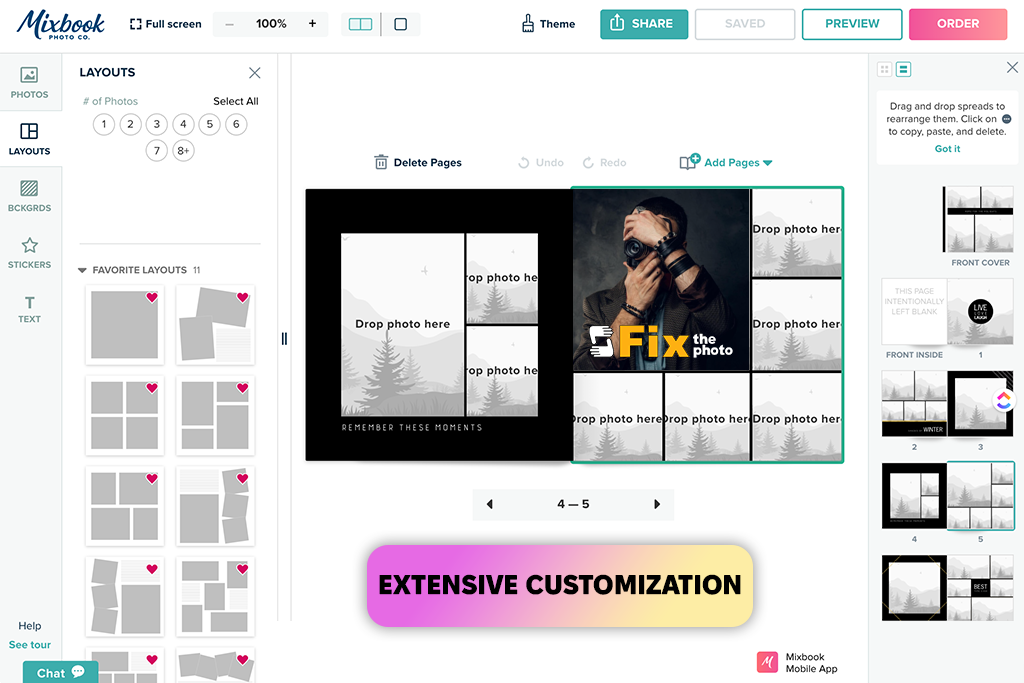Screen dimensions: 1024x683
Task: Switch to single page view
Action: coord(401,24)
